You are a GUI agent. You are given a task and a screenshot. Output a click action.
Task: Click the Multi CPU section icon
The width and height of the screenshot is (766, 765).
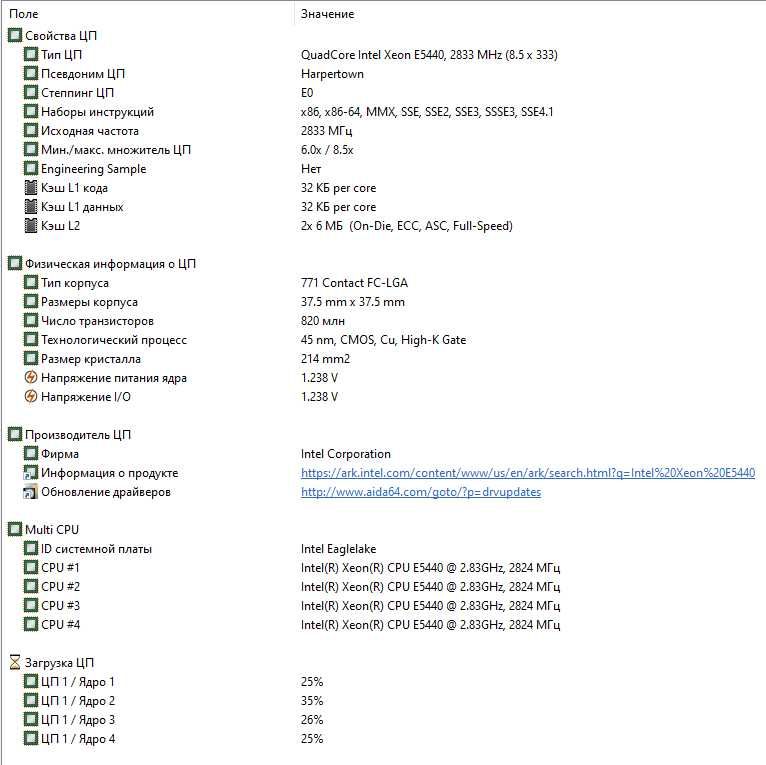coord(15,530)
